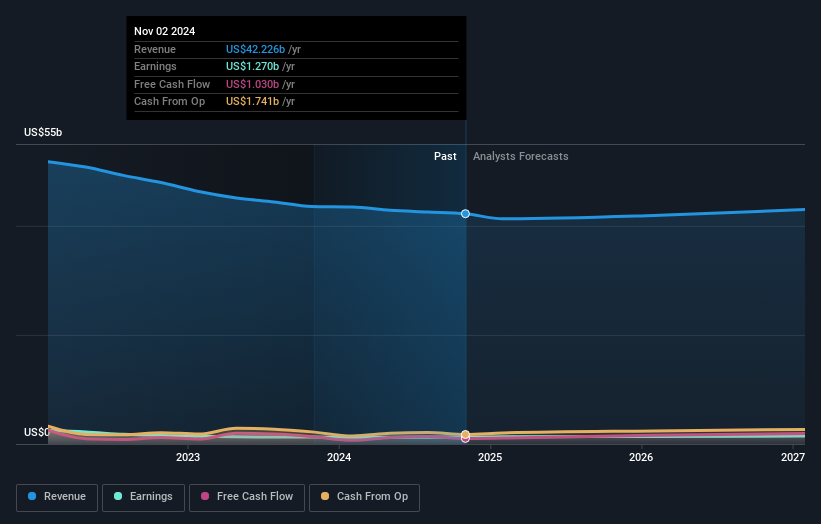Image resolution: width=821 pixels, height=524 pixels.
Task: Click the 2024 x-axis label
Action: [339, 457]
